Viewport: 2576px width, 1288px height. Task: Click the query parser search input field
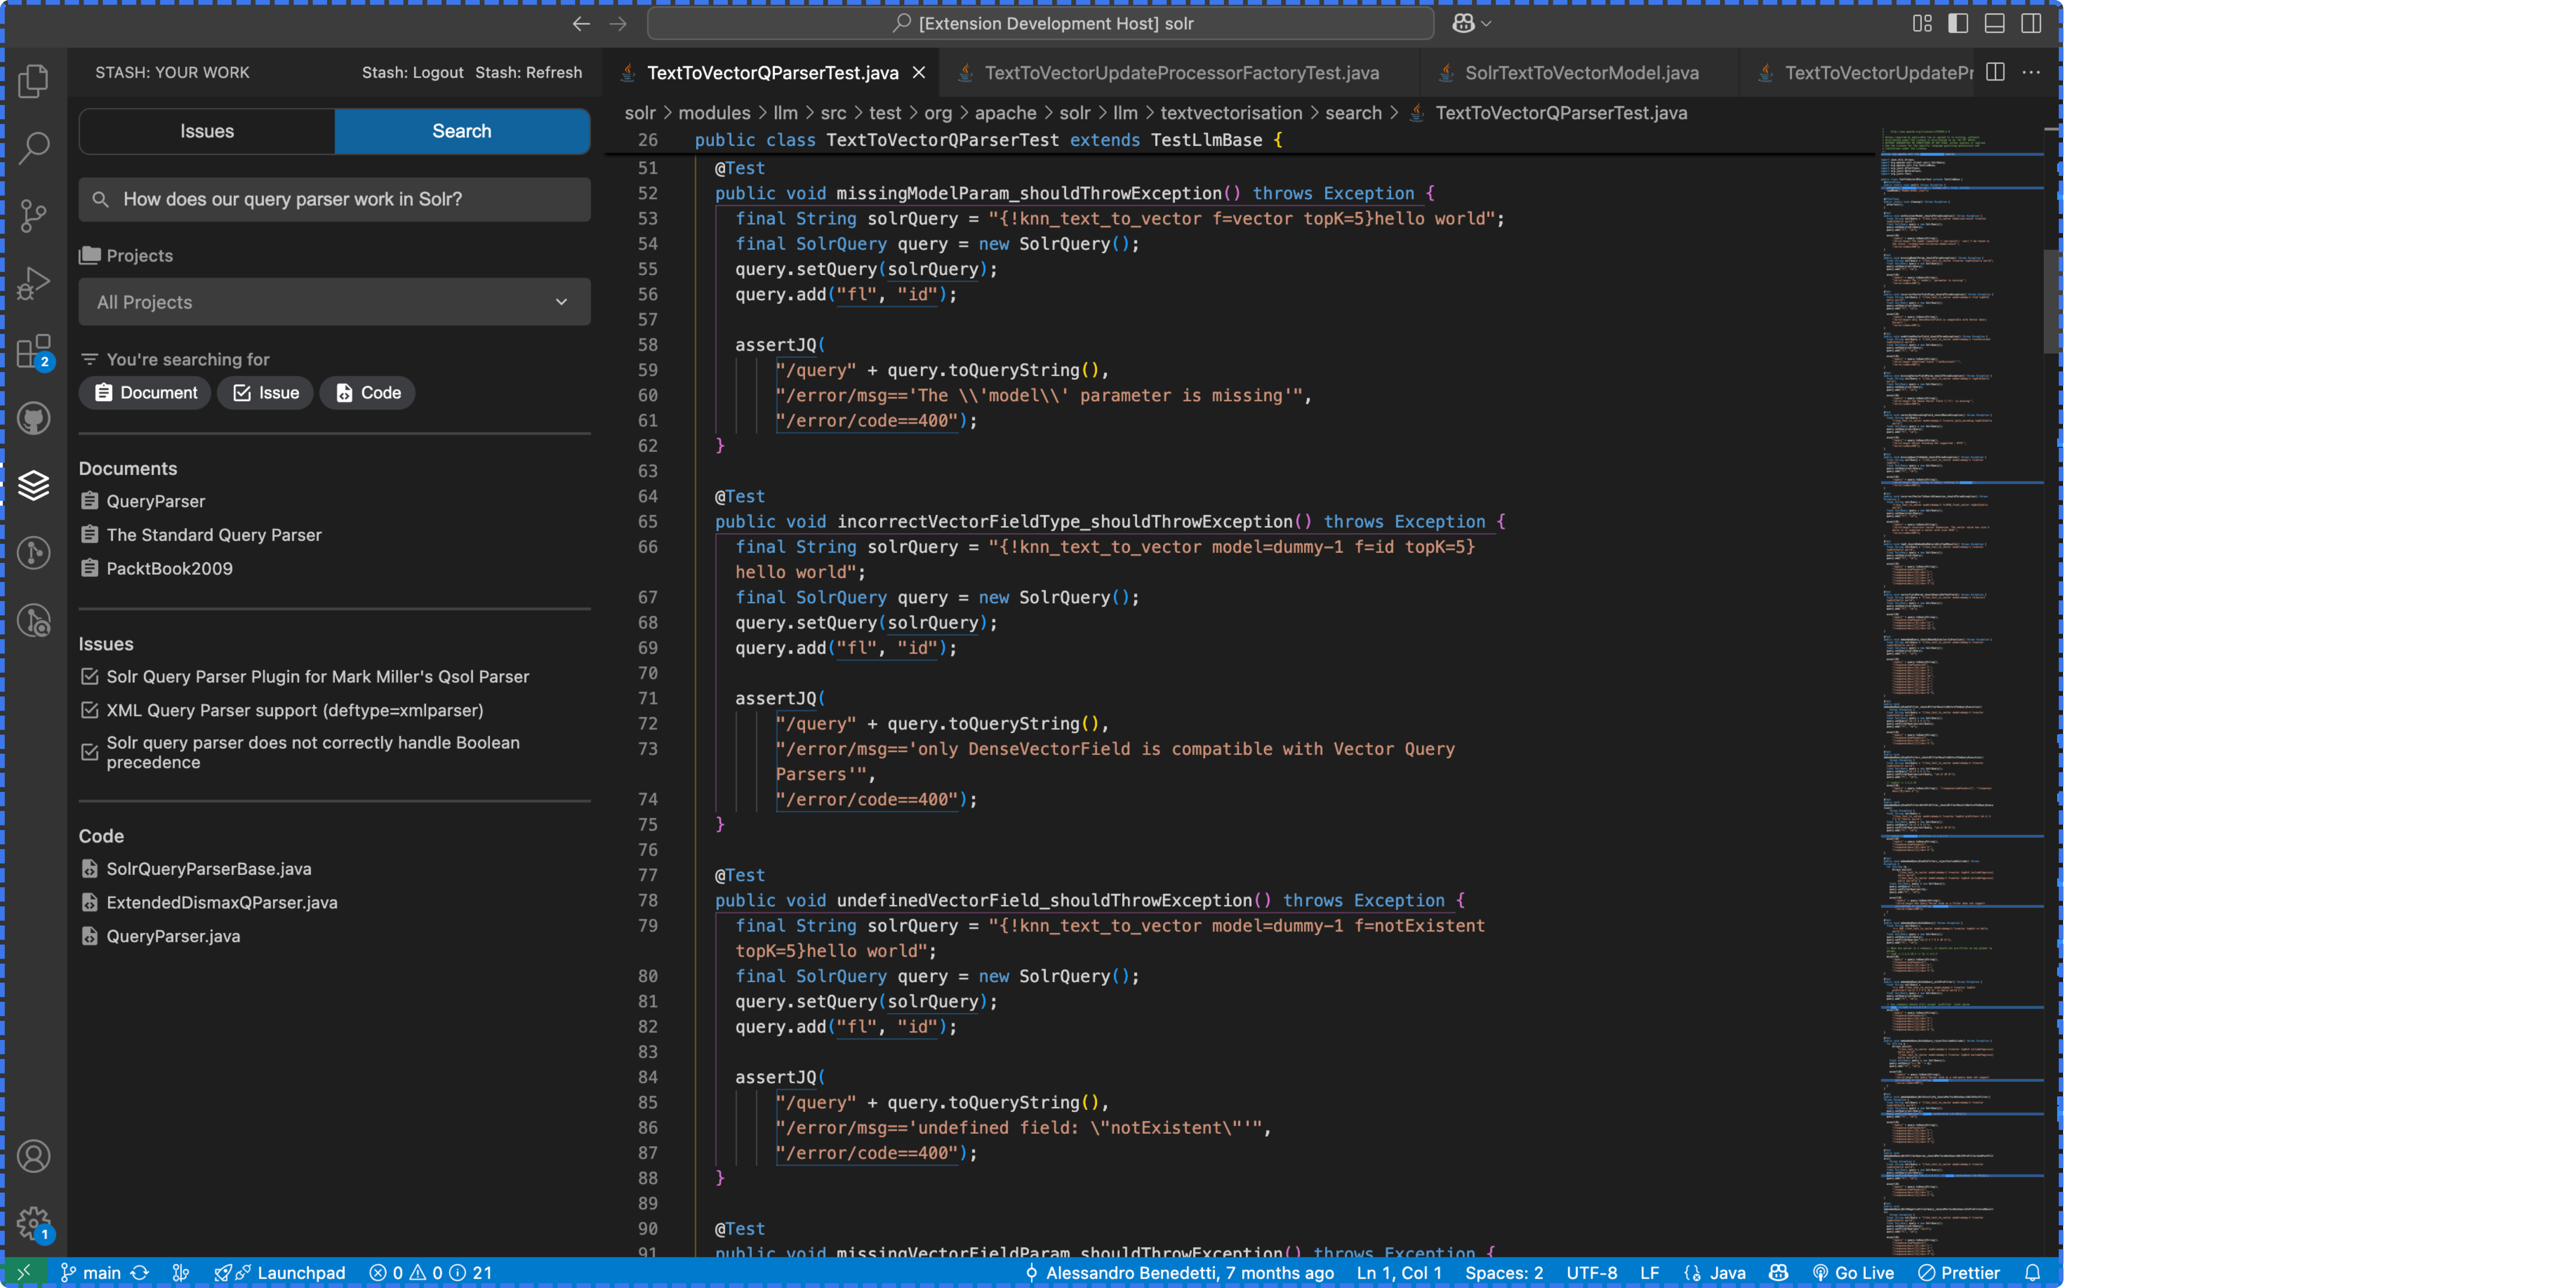[x=334, y=199]
